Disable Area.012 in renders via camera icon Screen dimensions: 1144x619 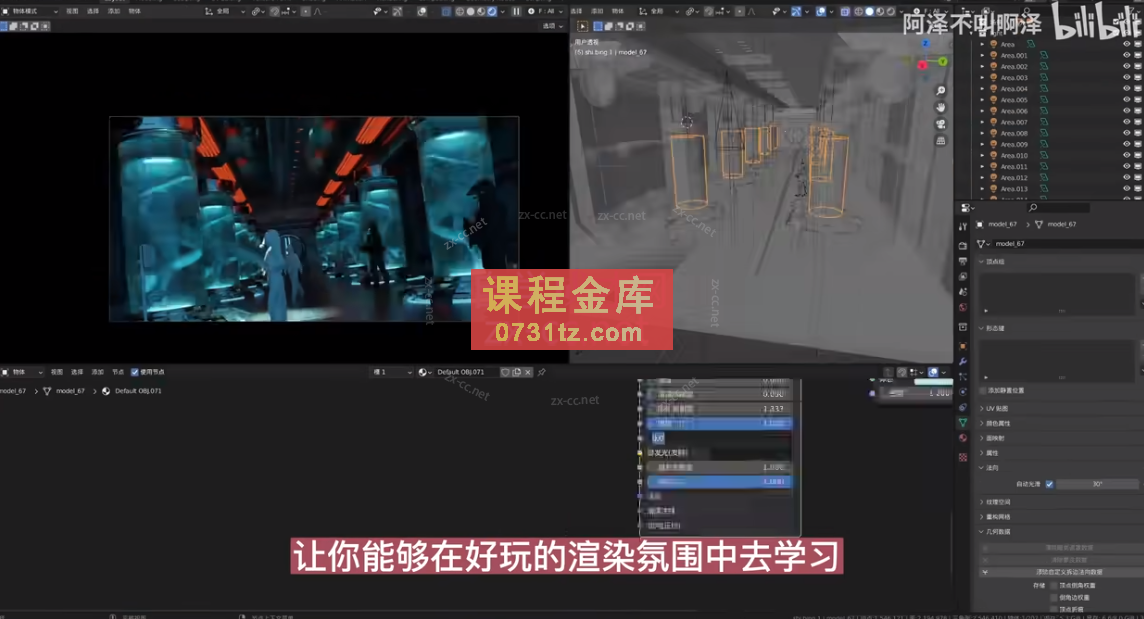click(x=1138, y=177)
